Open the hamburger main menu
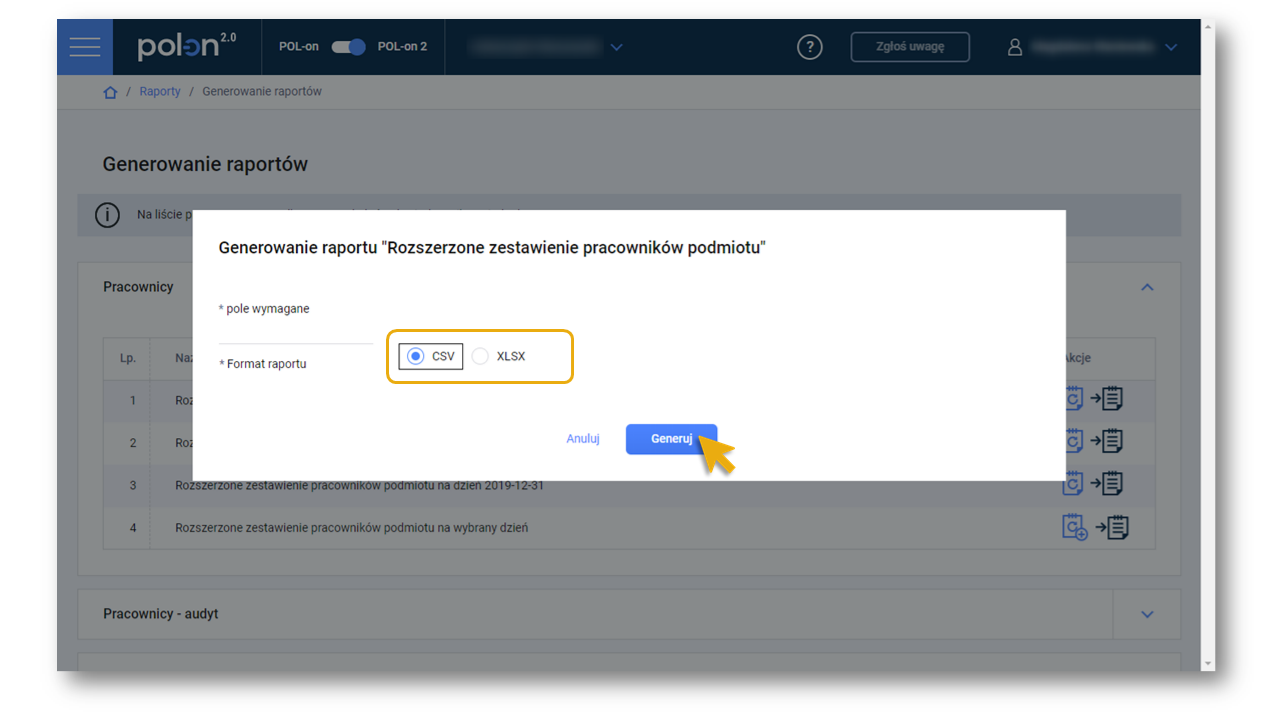The width and height of the screenshot is (1270, 720). pos(85,47)
